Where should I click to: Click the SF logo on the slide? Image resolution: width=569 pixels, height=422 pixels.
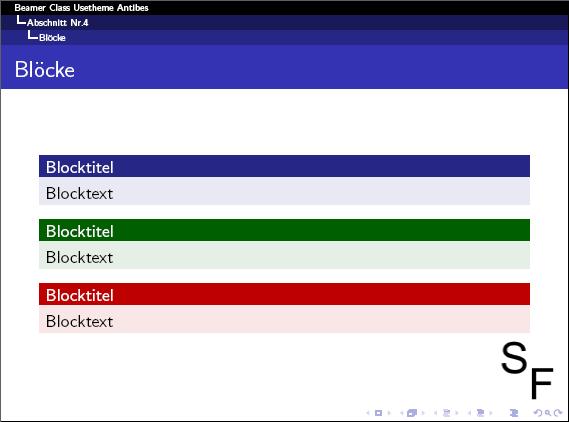click(527, 369)
